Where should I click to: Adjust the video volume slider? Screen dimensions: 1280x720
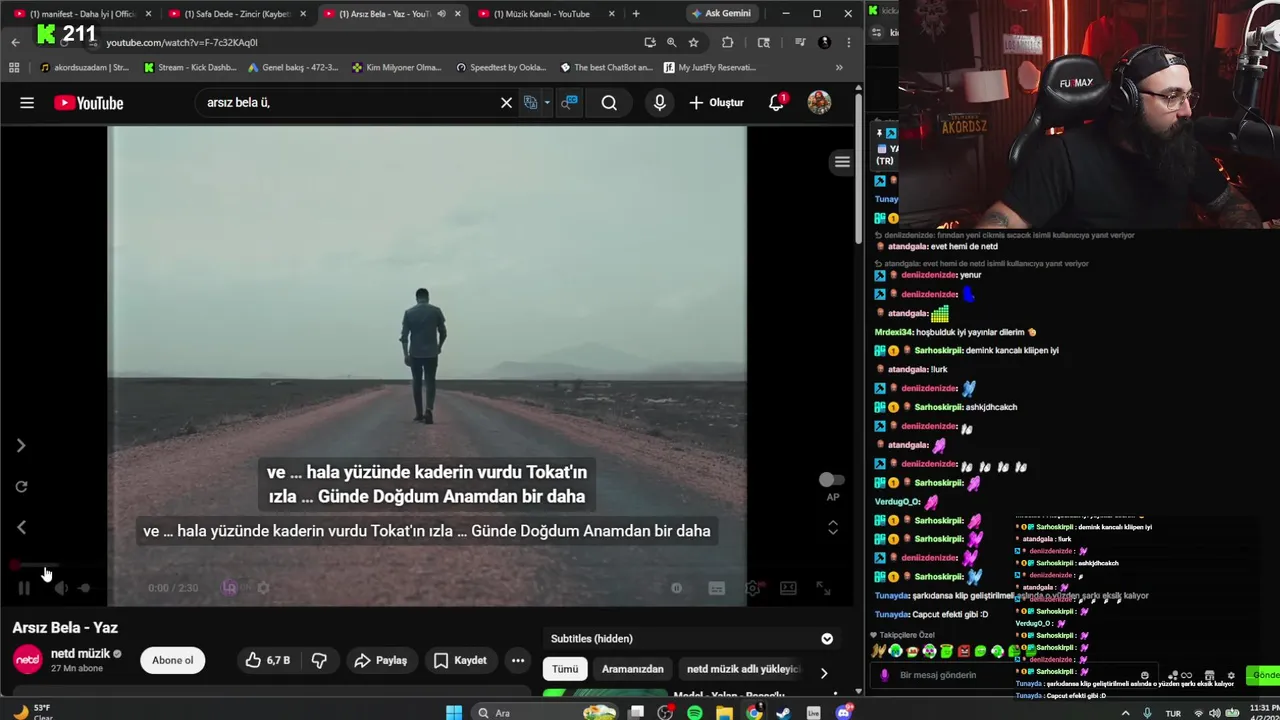click(84, 588)
